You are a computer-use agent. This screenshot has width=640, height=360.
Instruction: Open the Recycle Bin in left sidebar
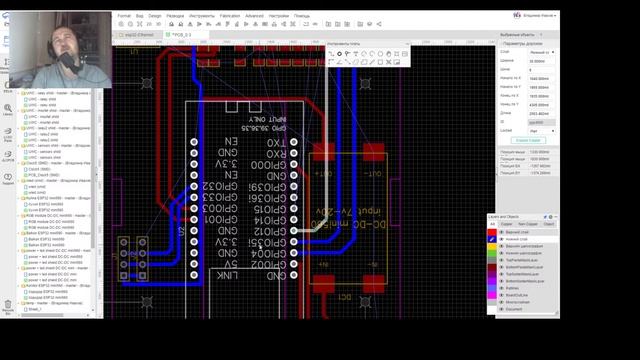tap(8, 307)
